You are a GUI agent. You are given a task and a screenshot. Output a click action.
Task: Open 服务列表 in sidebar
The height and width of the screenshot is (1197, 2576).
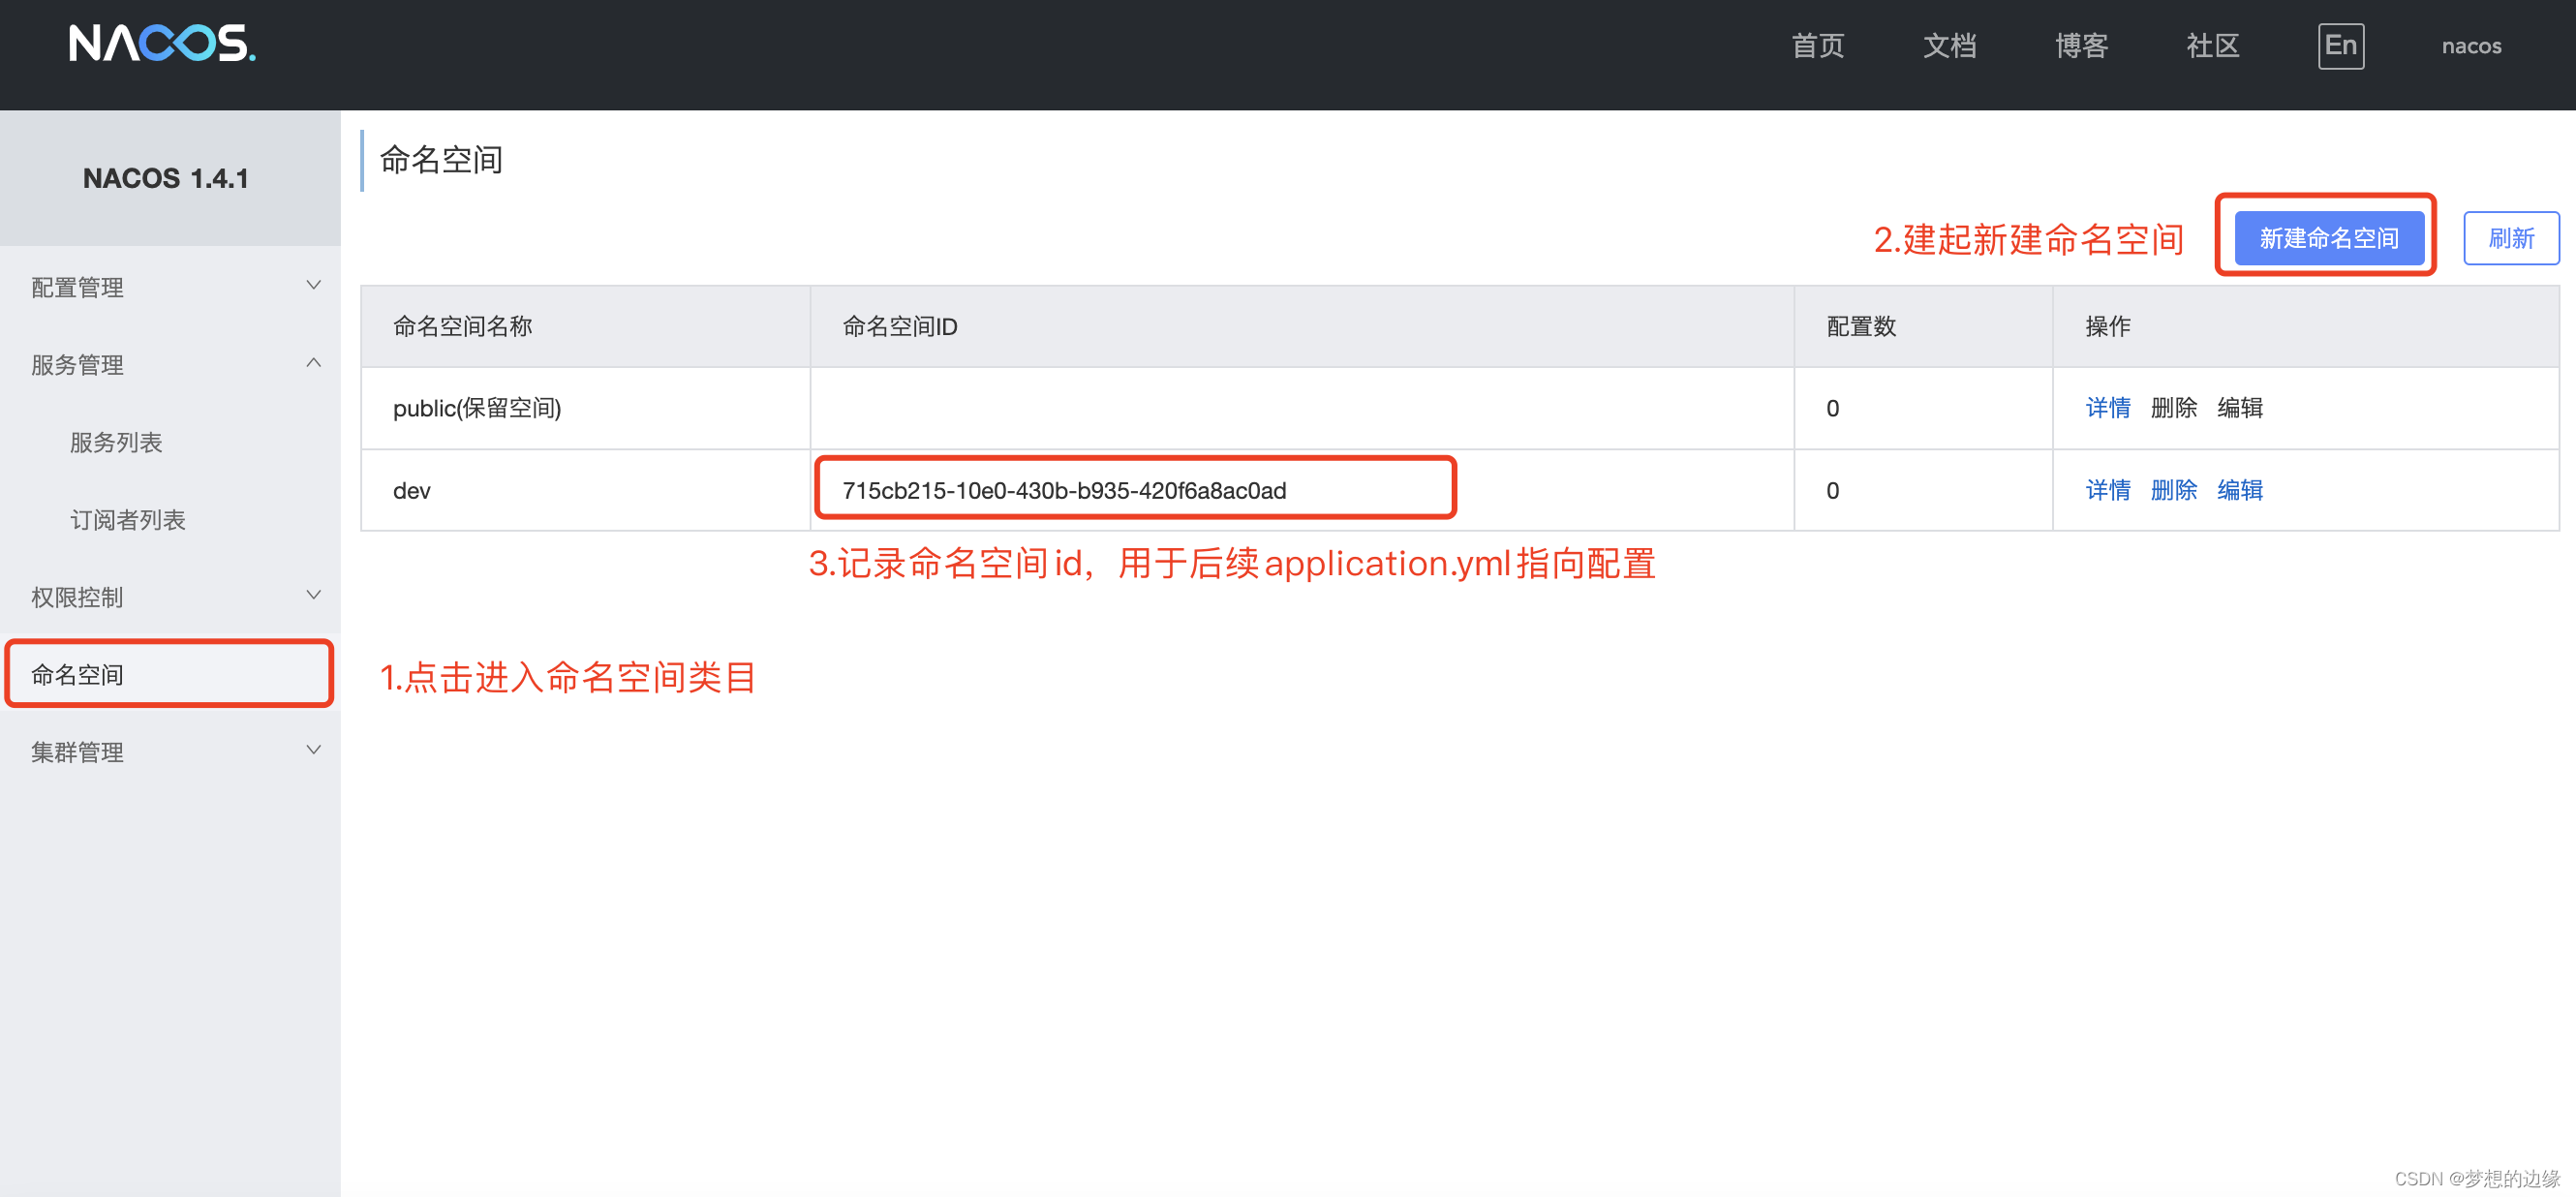point(116,442)
